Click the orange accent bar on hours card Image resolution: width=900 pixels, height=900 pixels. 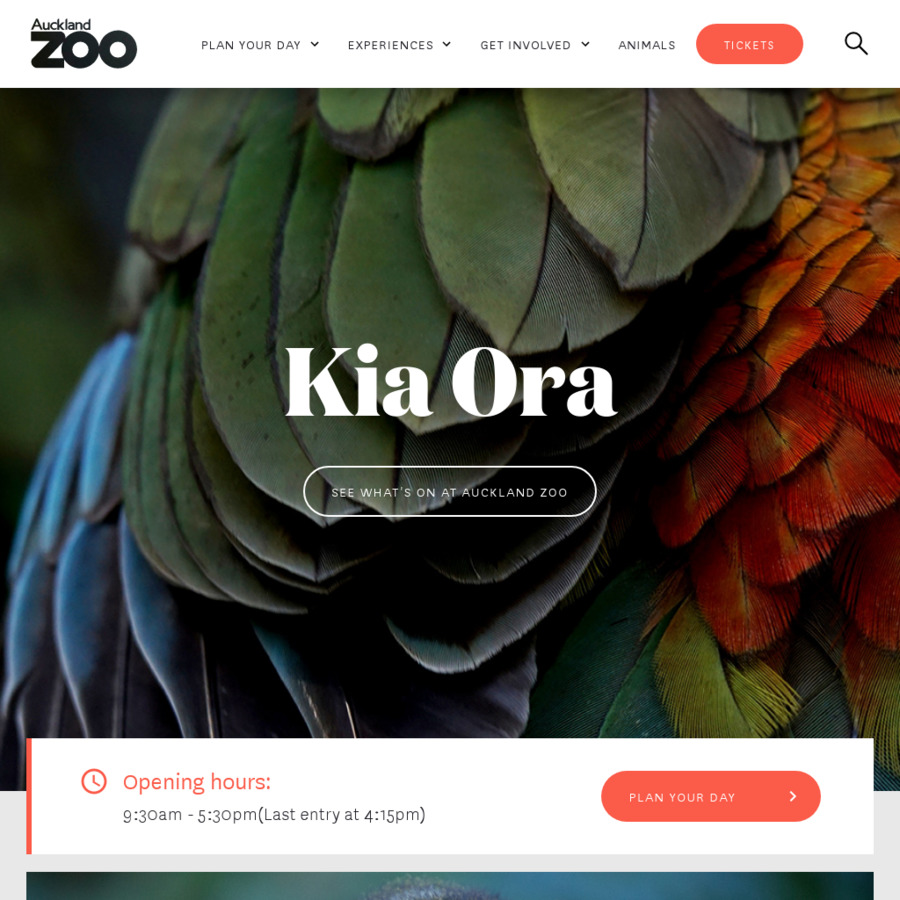(x=29, y=796)
